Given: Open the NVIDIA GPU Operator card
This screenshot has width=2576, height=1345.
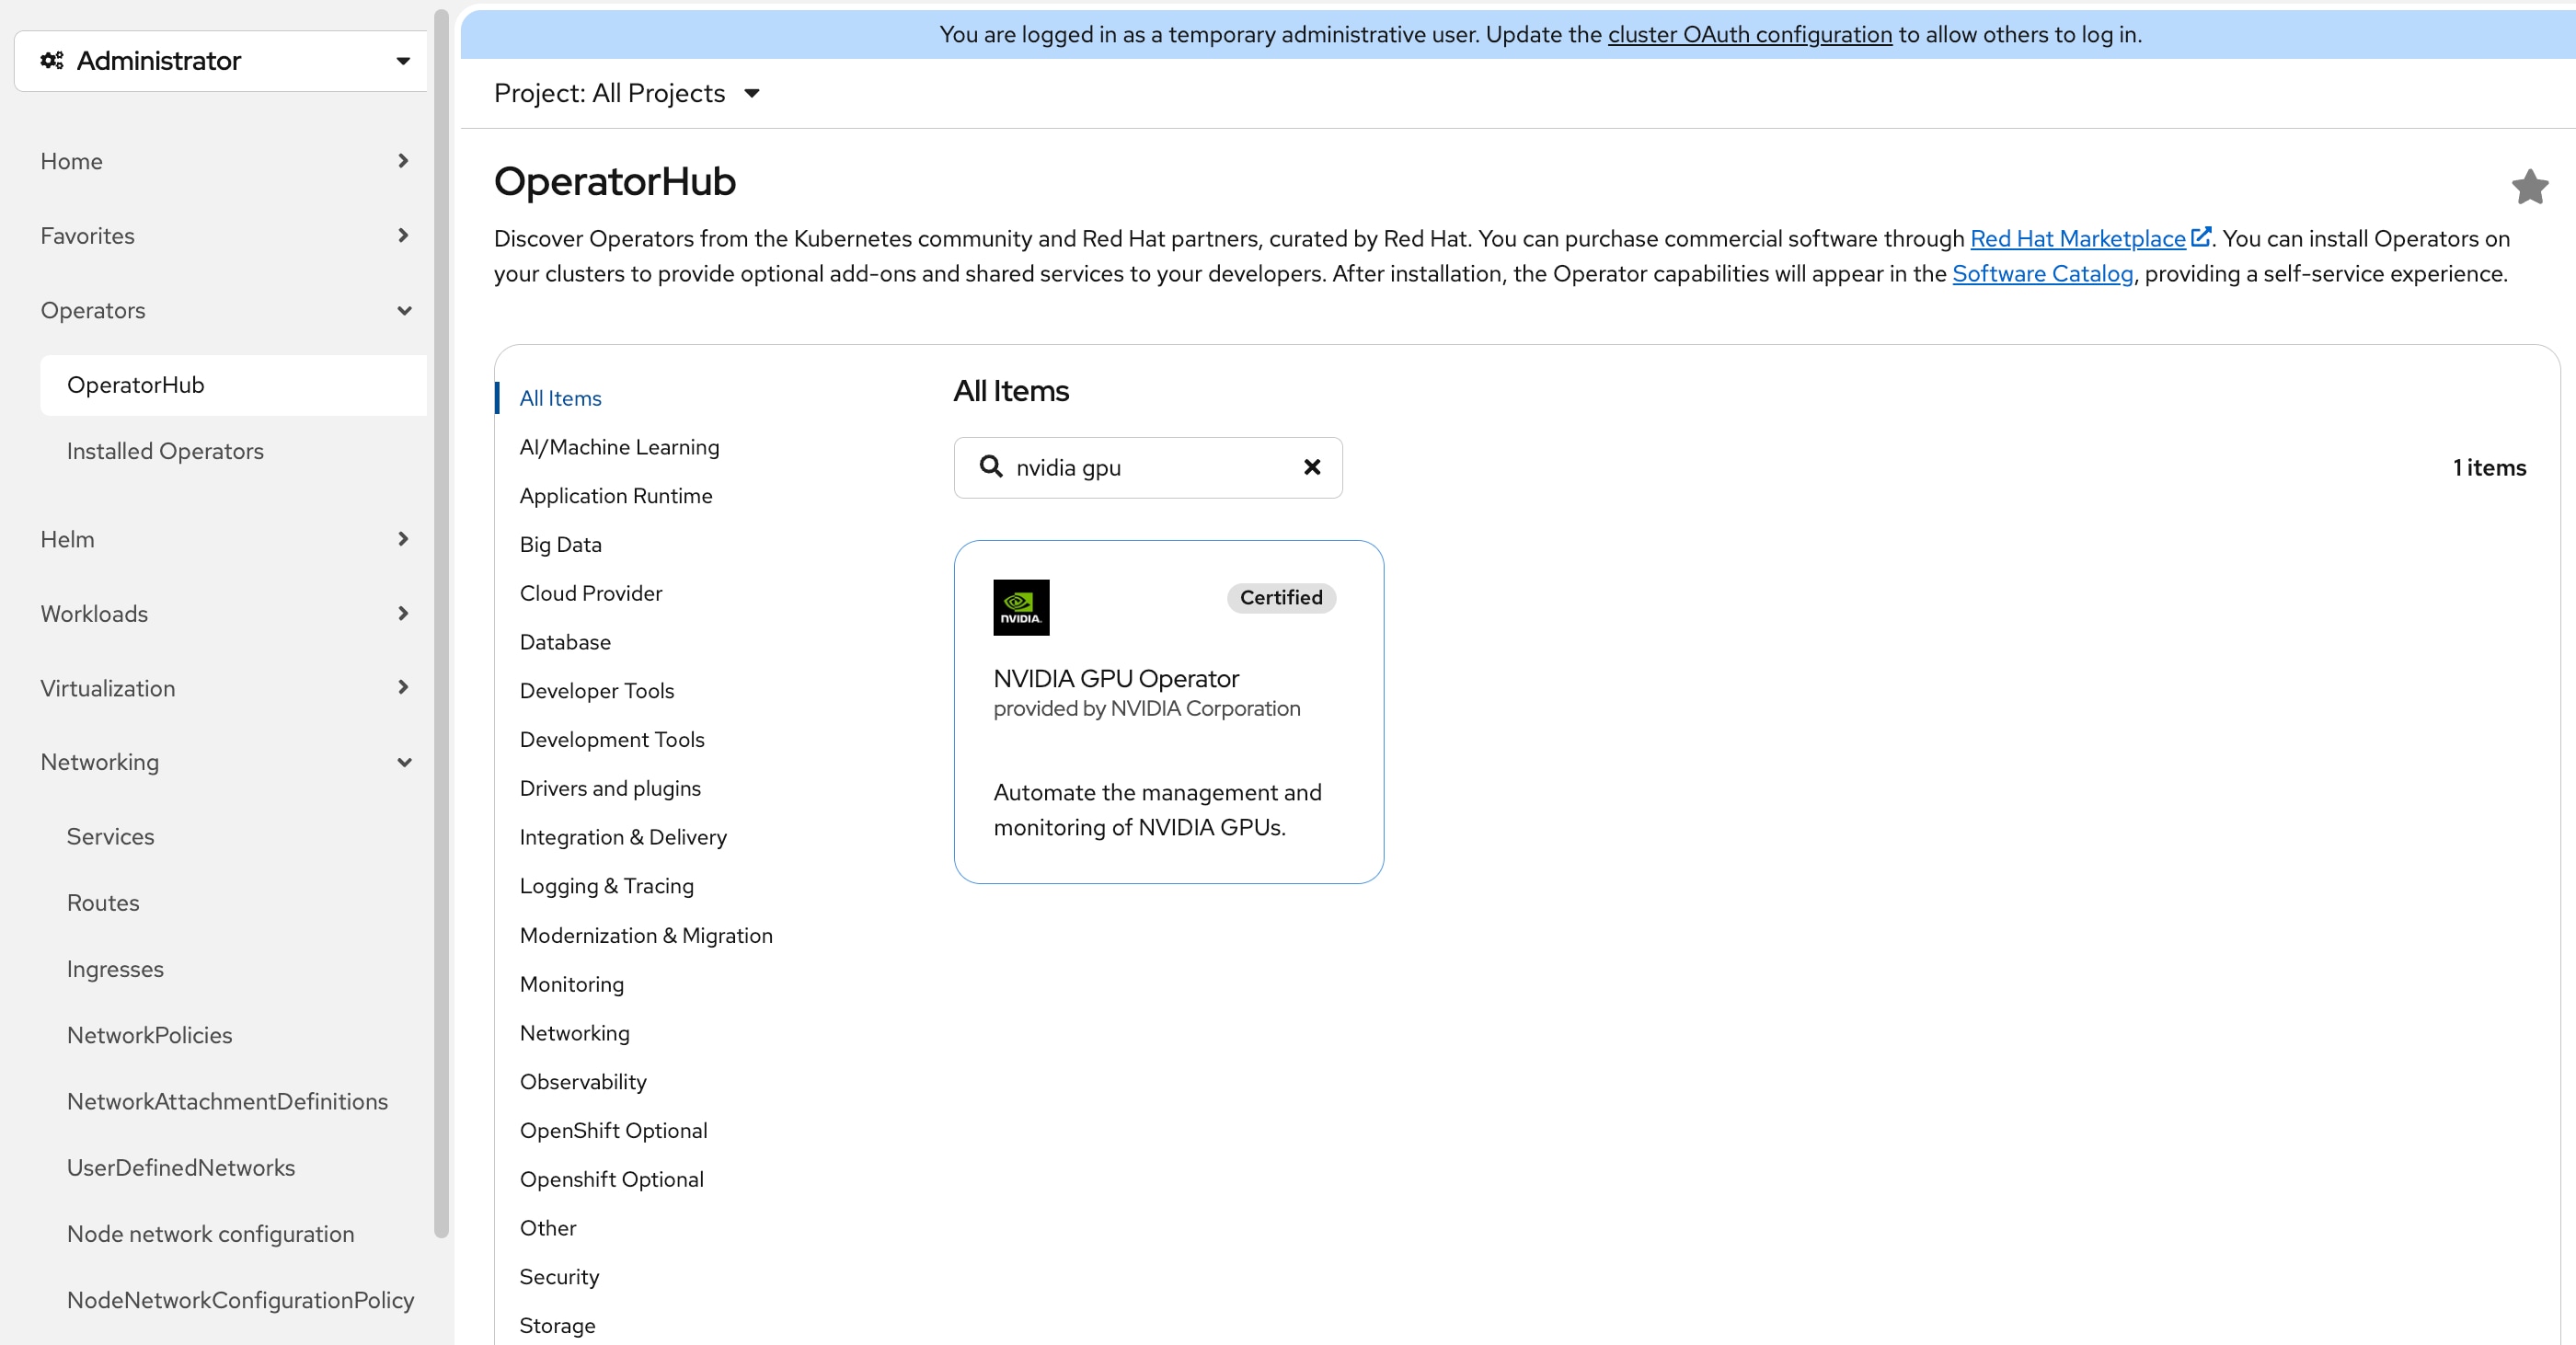Looking at the screenshot, I should (1168, 711).
